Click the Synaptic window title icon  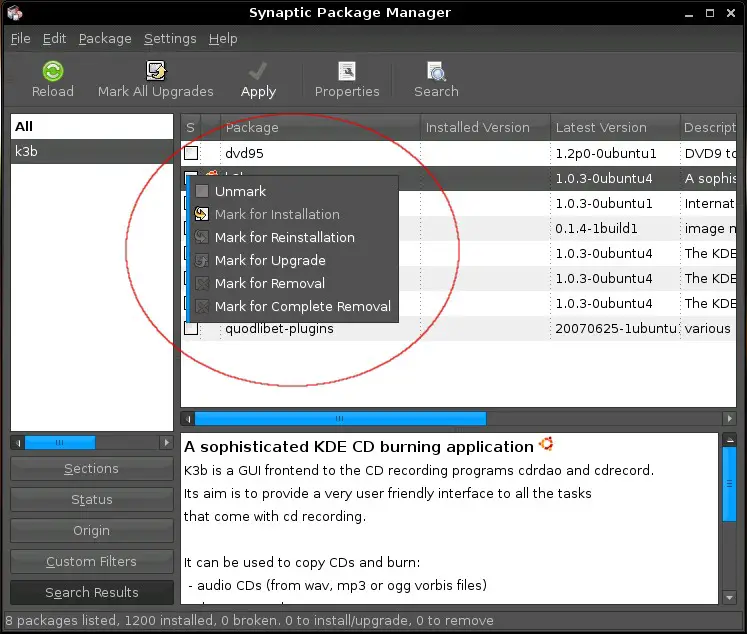pyautogui.click(x=15, y=12)
